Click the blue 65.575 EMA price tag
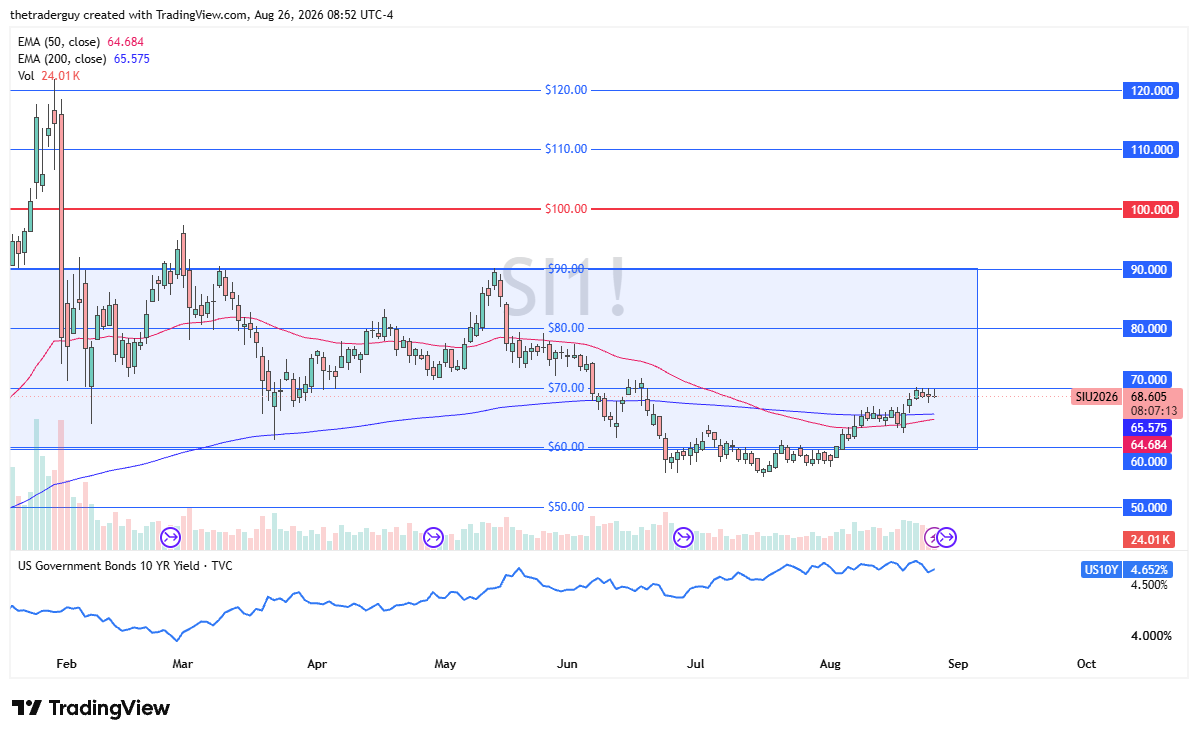 click(1147, 428)
